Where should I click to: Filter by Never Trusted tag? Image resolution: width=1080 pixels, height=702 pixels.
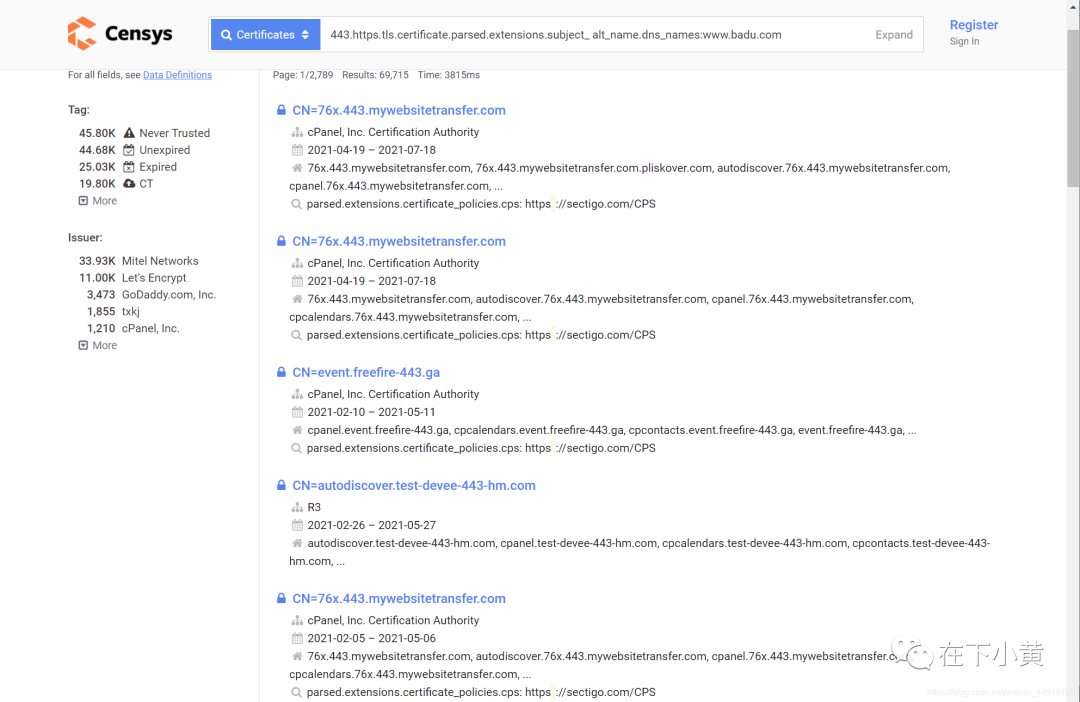[x=174, y=133]
